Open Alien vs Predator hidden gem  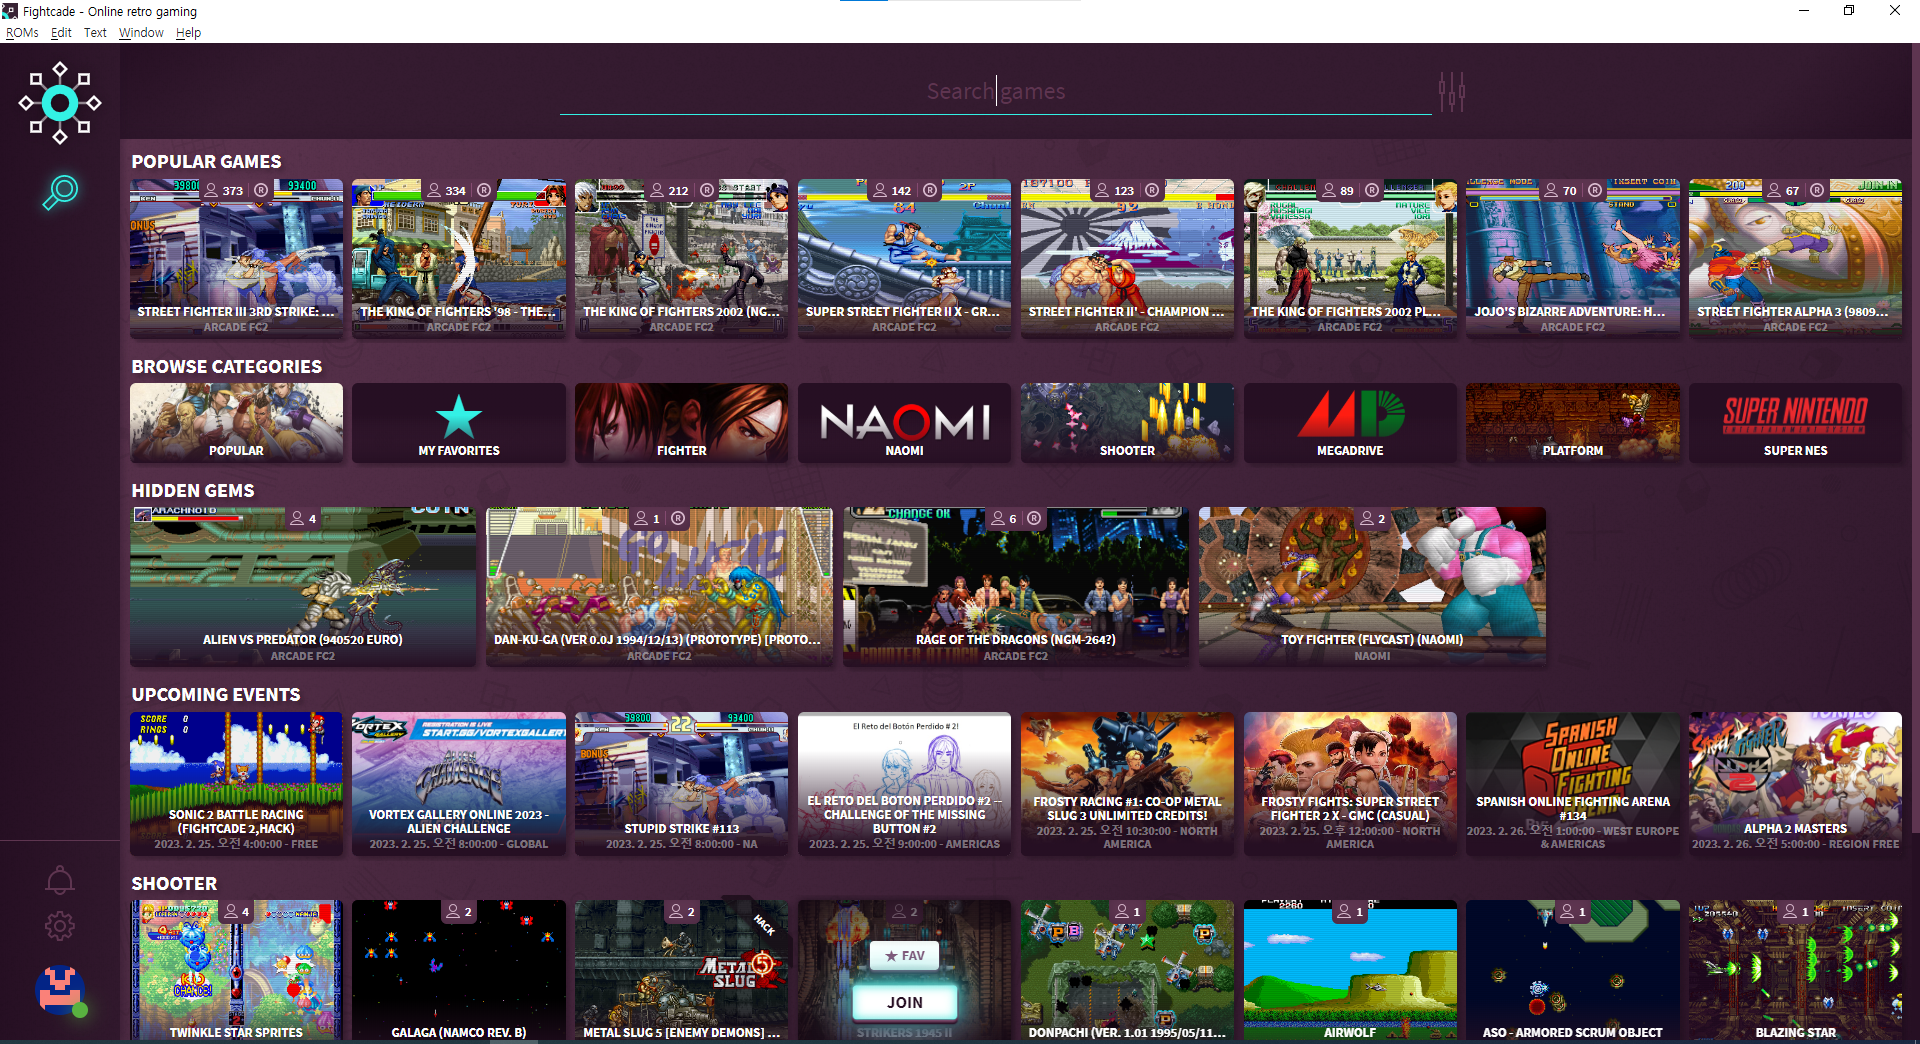point(303,586)
